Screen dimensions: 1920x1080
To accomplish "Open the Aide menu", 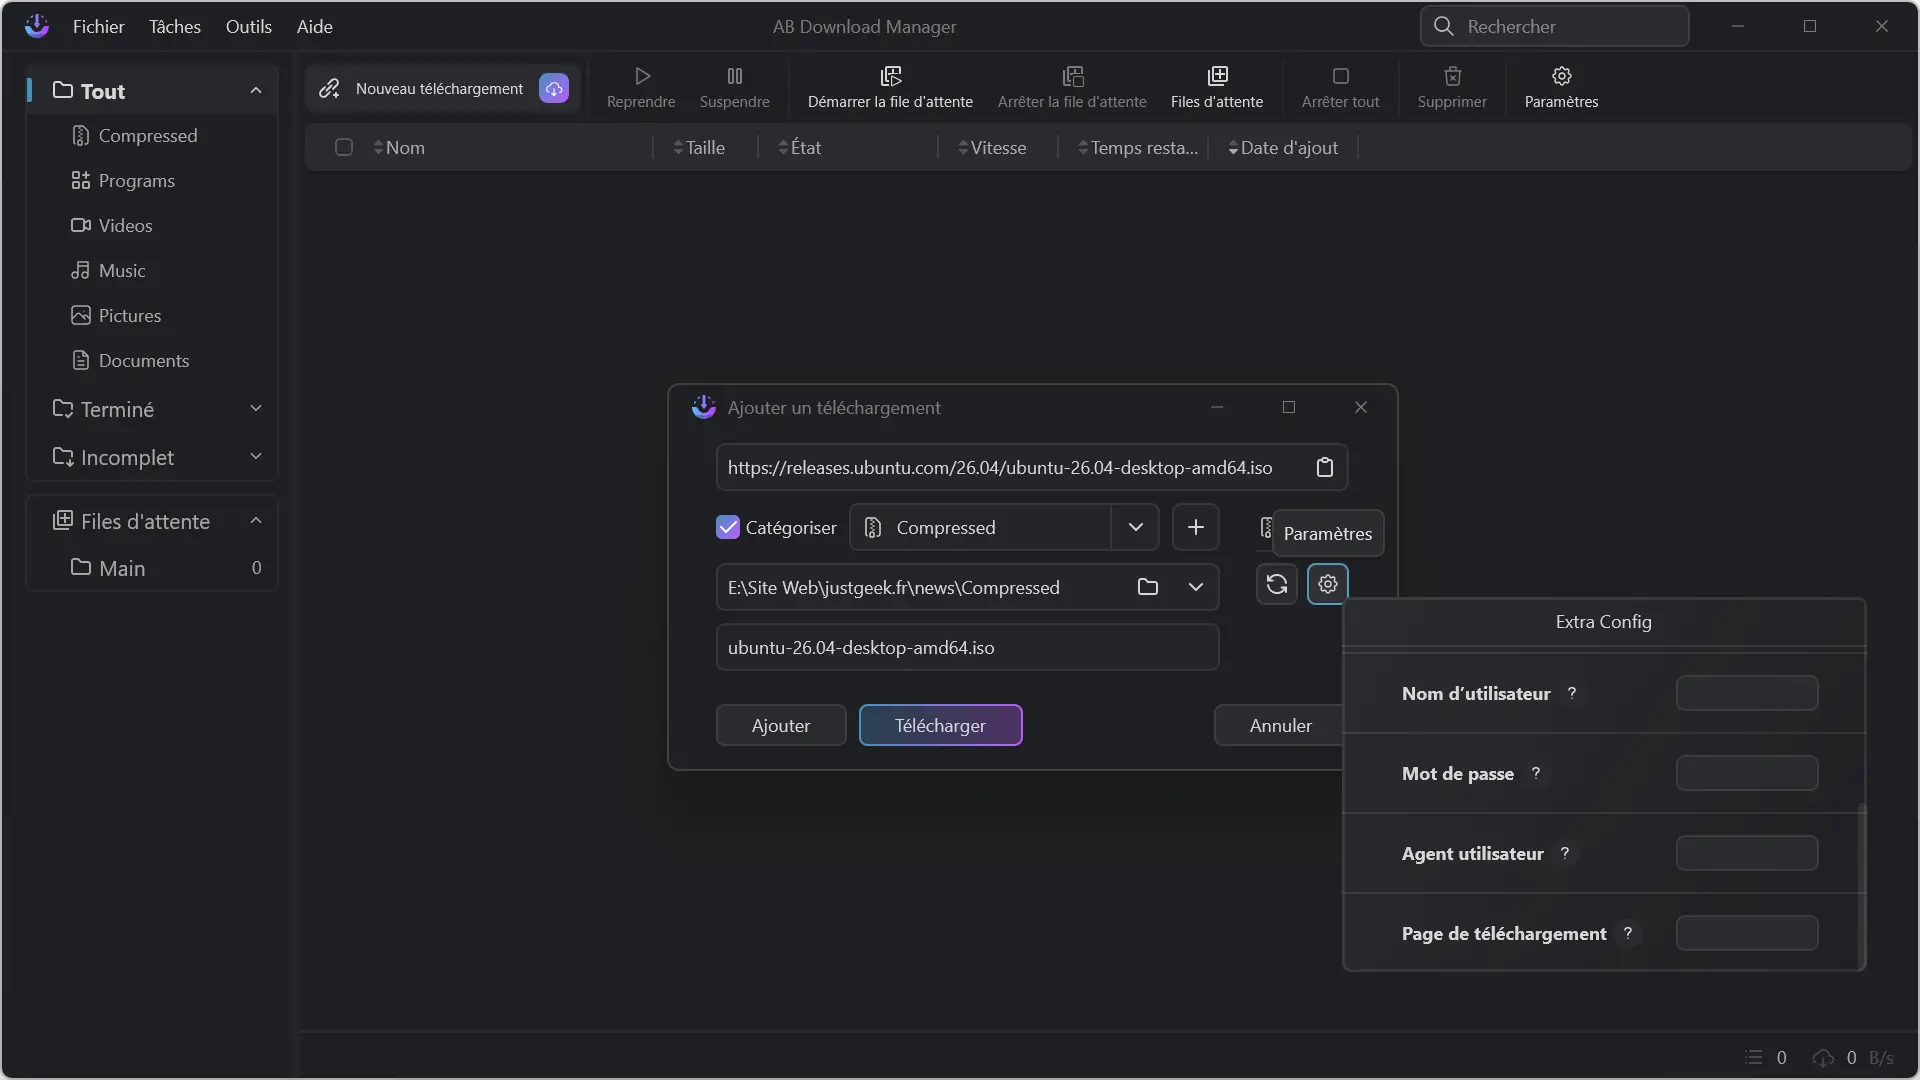I will (315, 26).
